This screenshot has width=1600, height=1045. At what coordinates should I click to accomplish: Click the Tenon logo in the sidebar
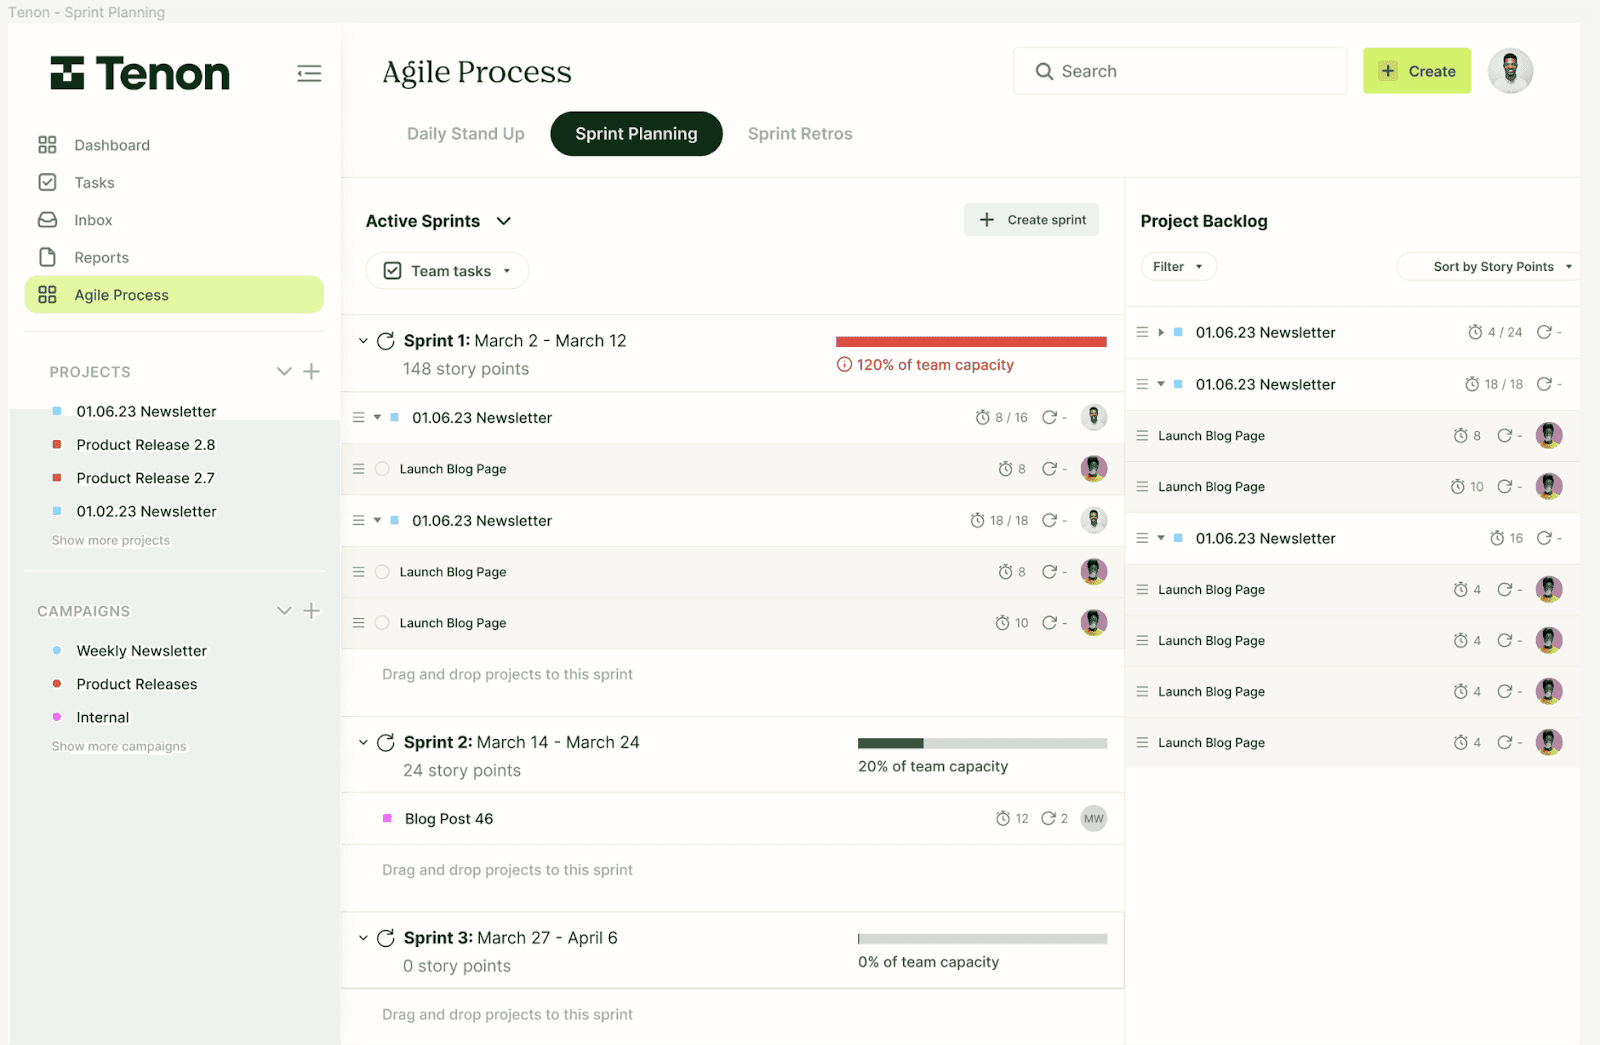[x=139, y=73]
